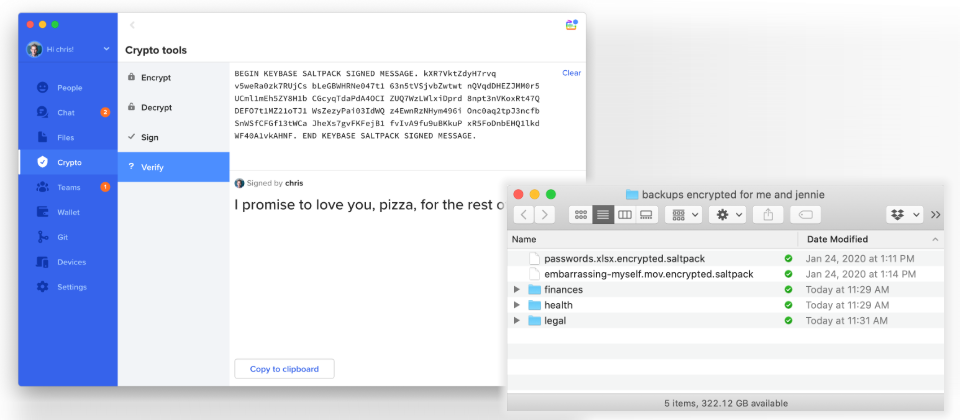Click the Crypto tools heading
This screenshot has width=960, height=420.
[156, 50]
